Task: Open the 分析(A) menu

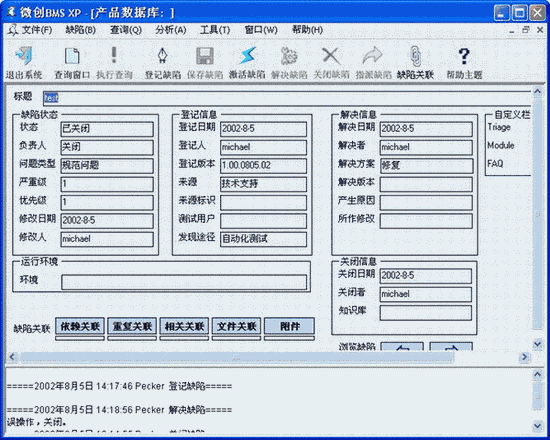Action: pos(170,30)
